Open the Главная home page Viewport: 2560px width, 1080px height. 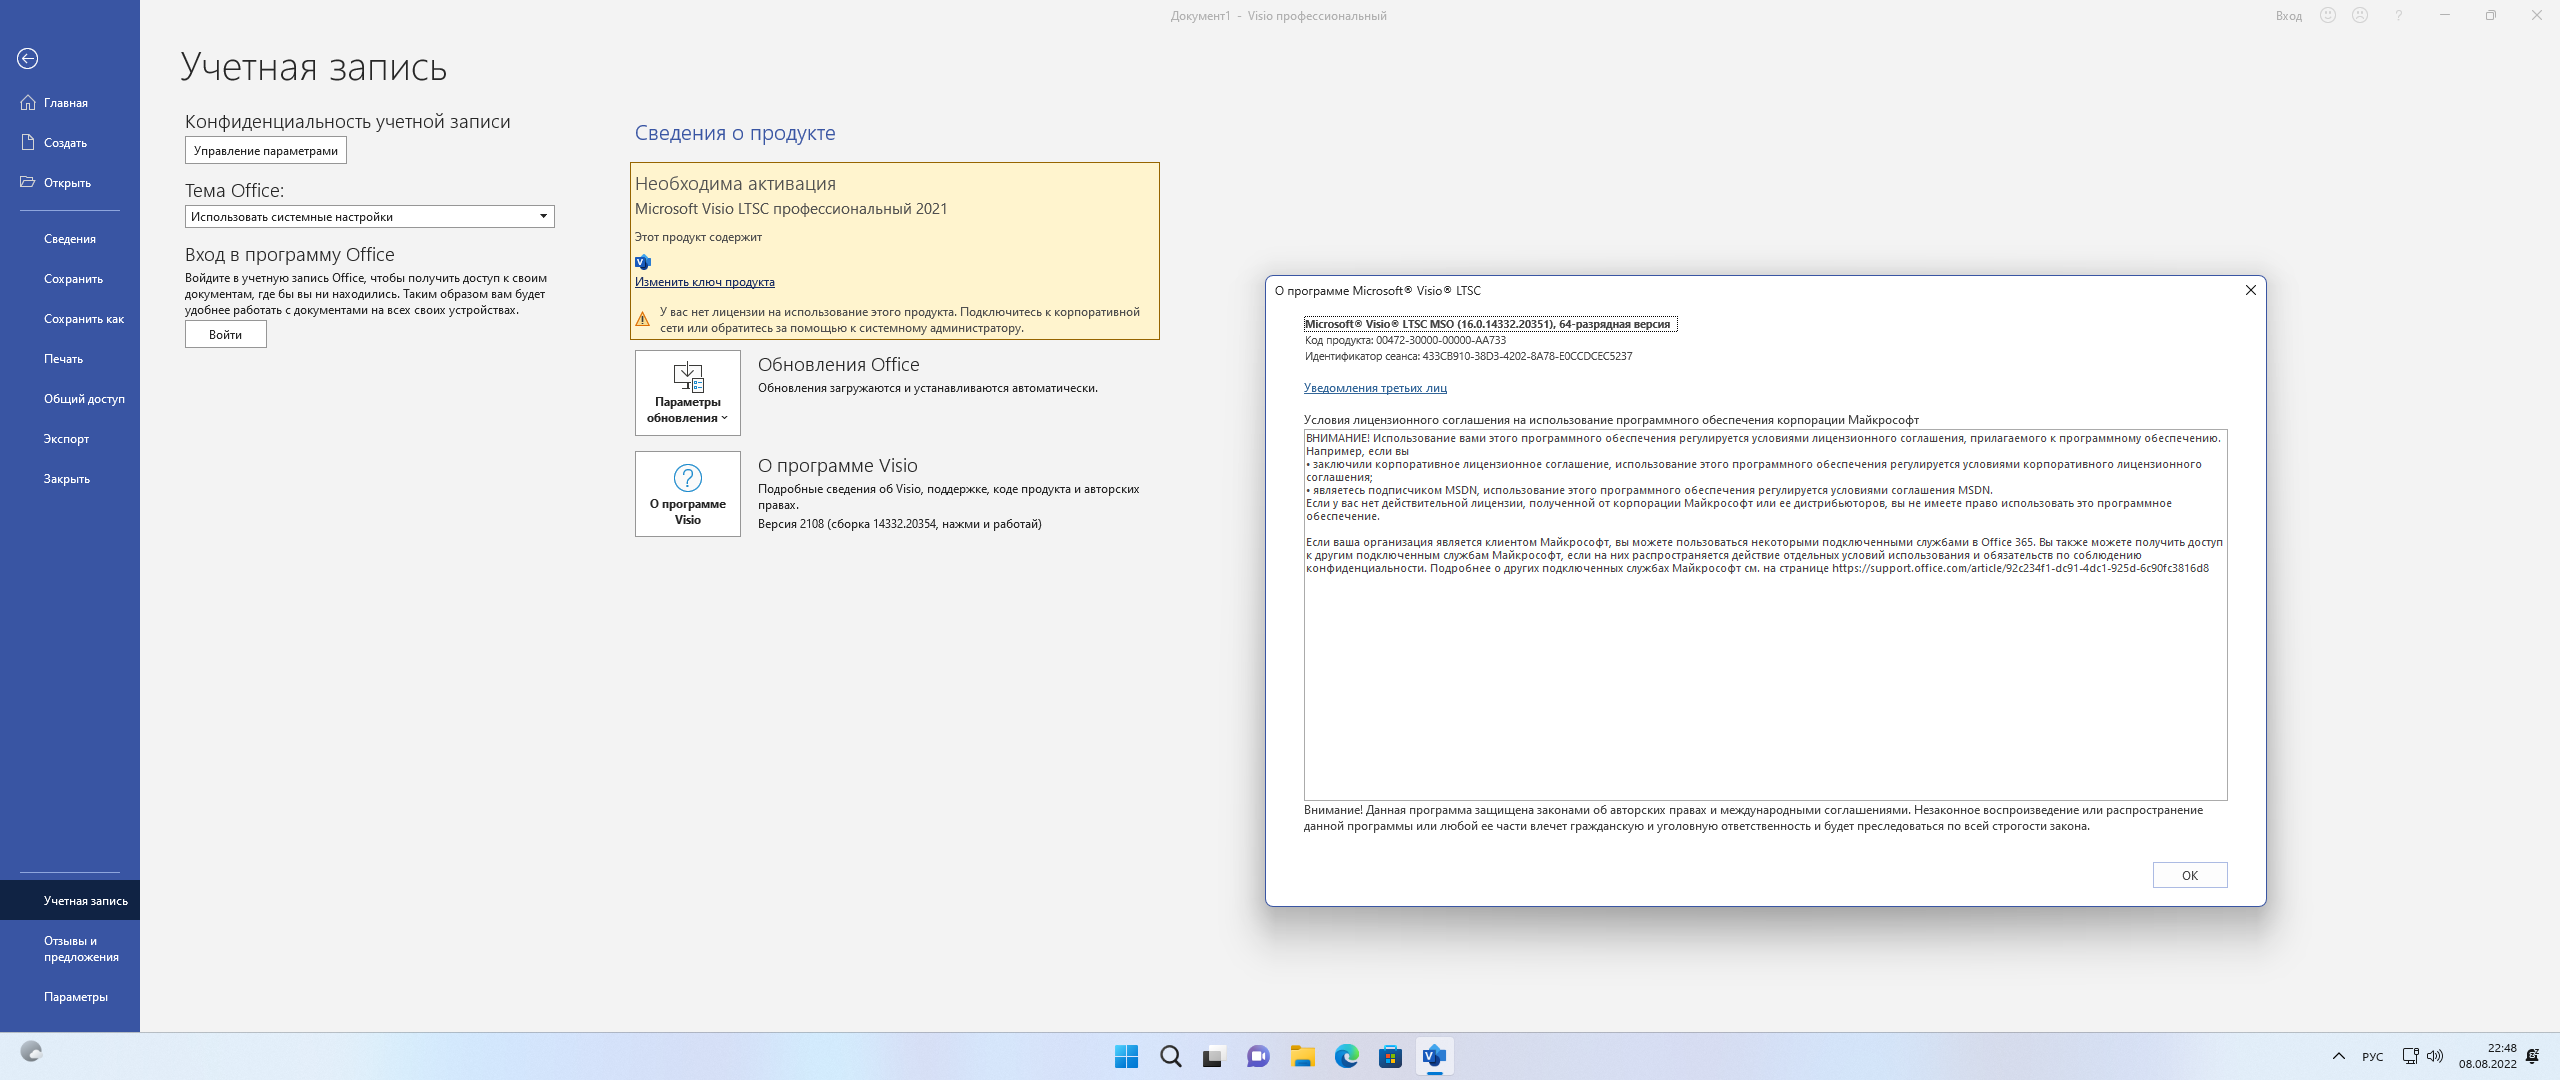(x=70, y=103)
